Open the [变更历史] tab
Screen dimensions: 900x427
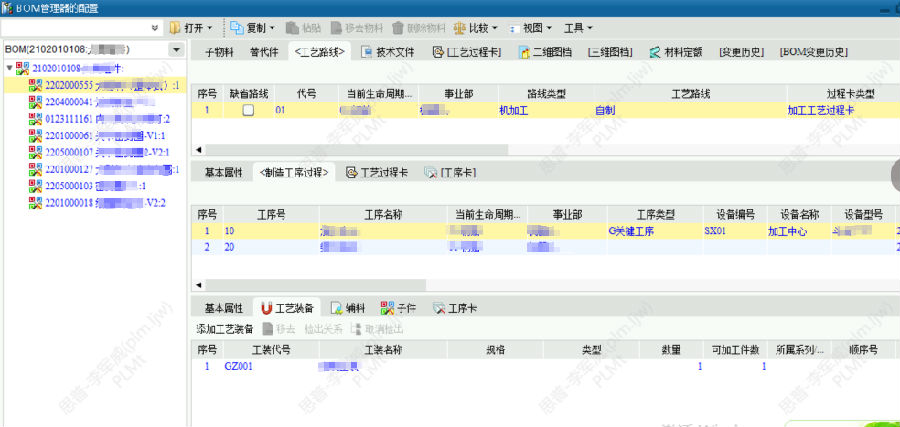coord(741,52)
